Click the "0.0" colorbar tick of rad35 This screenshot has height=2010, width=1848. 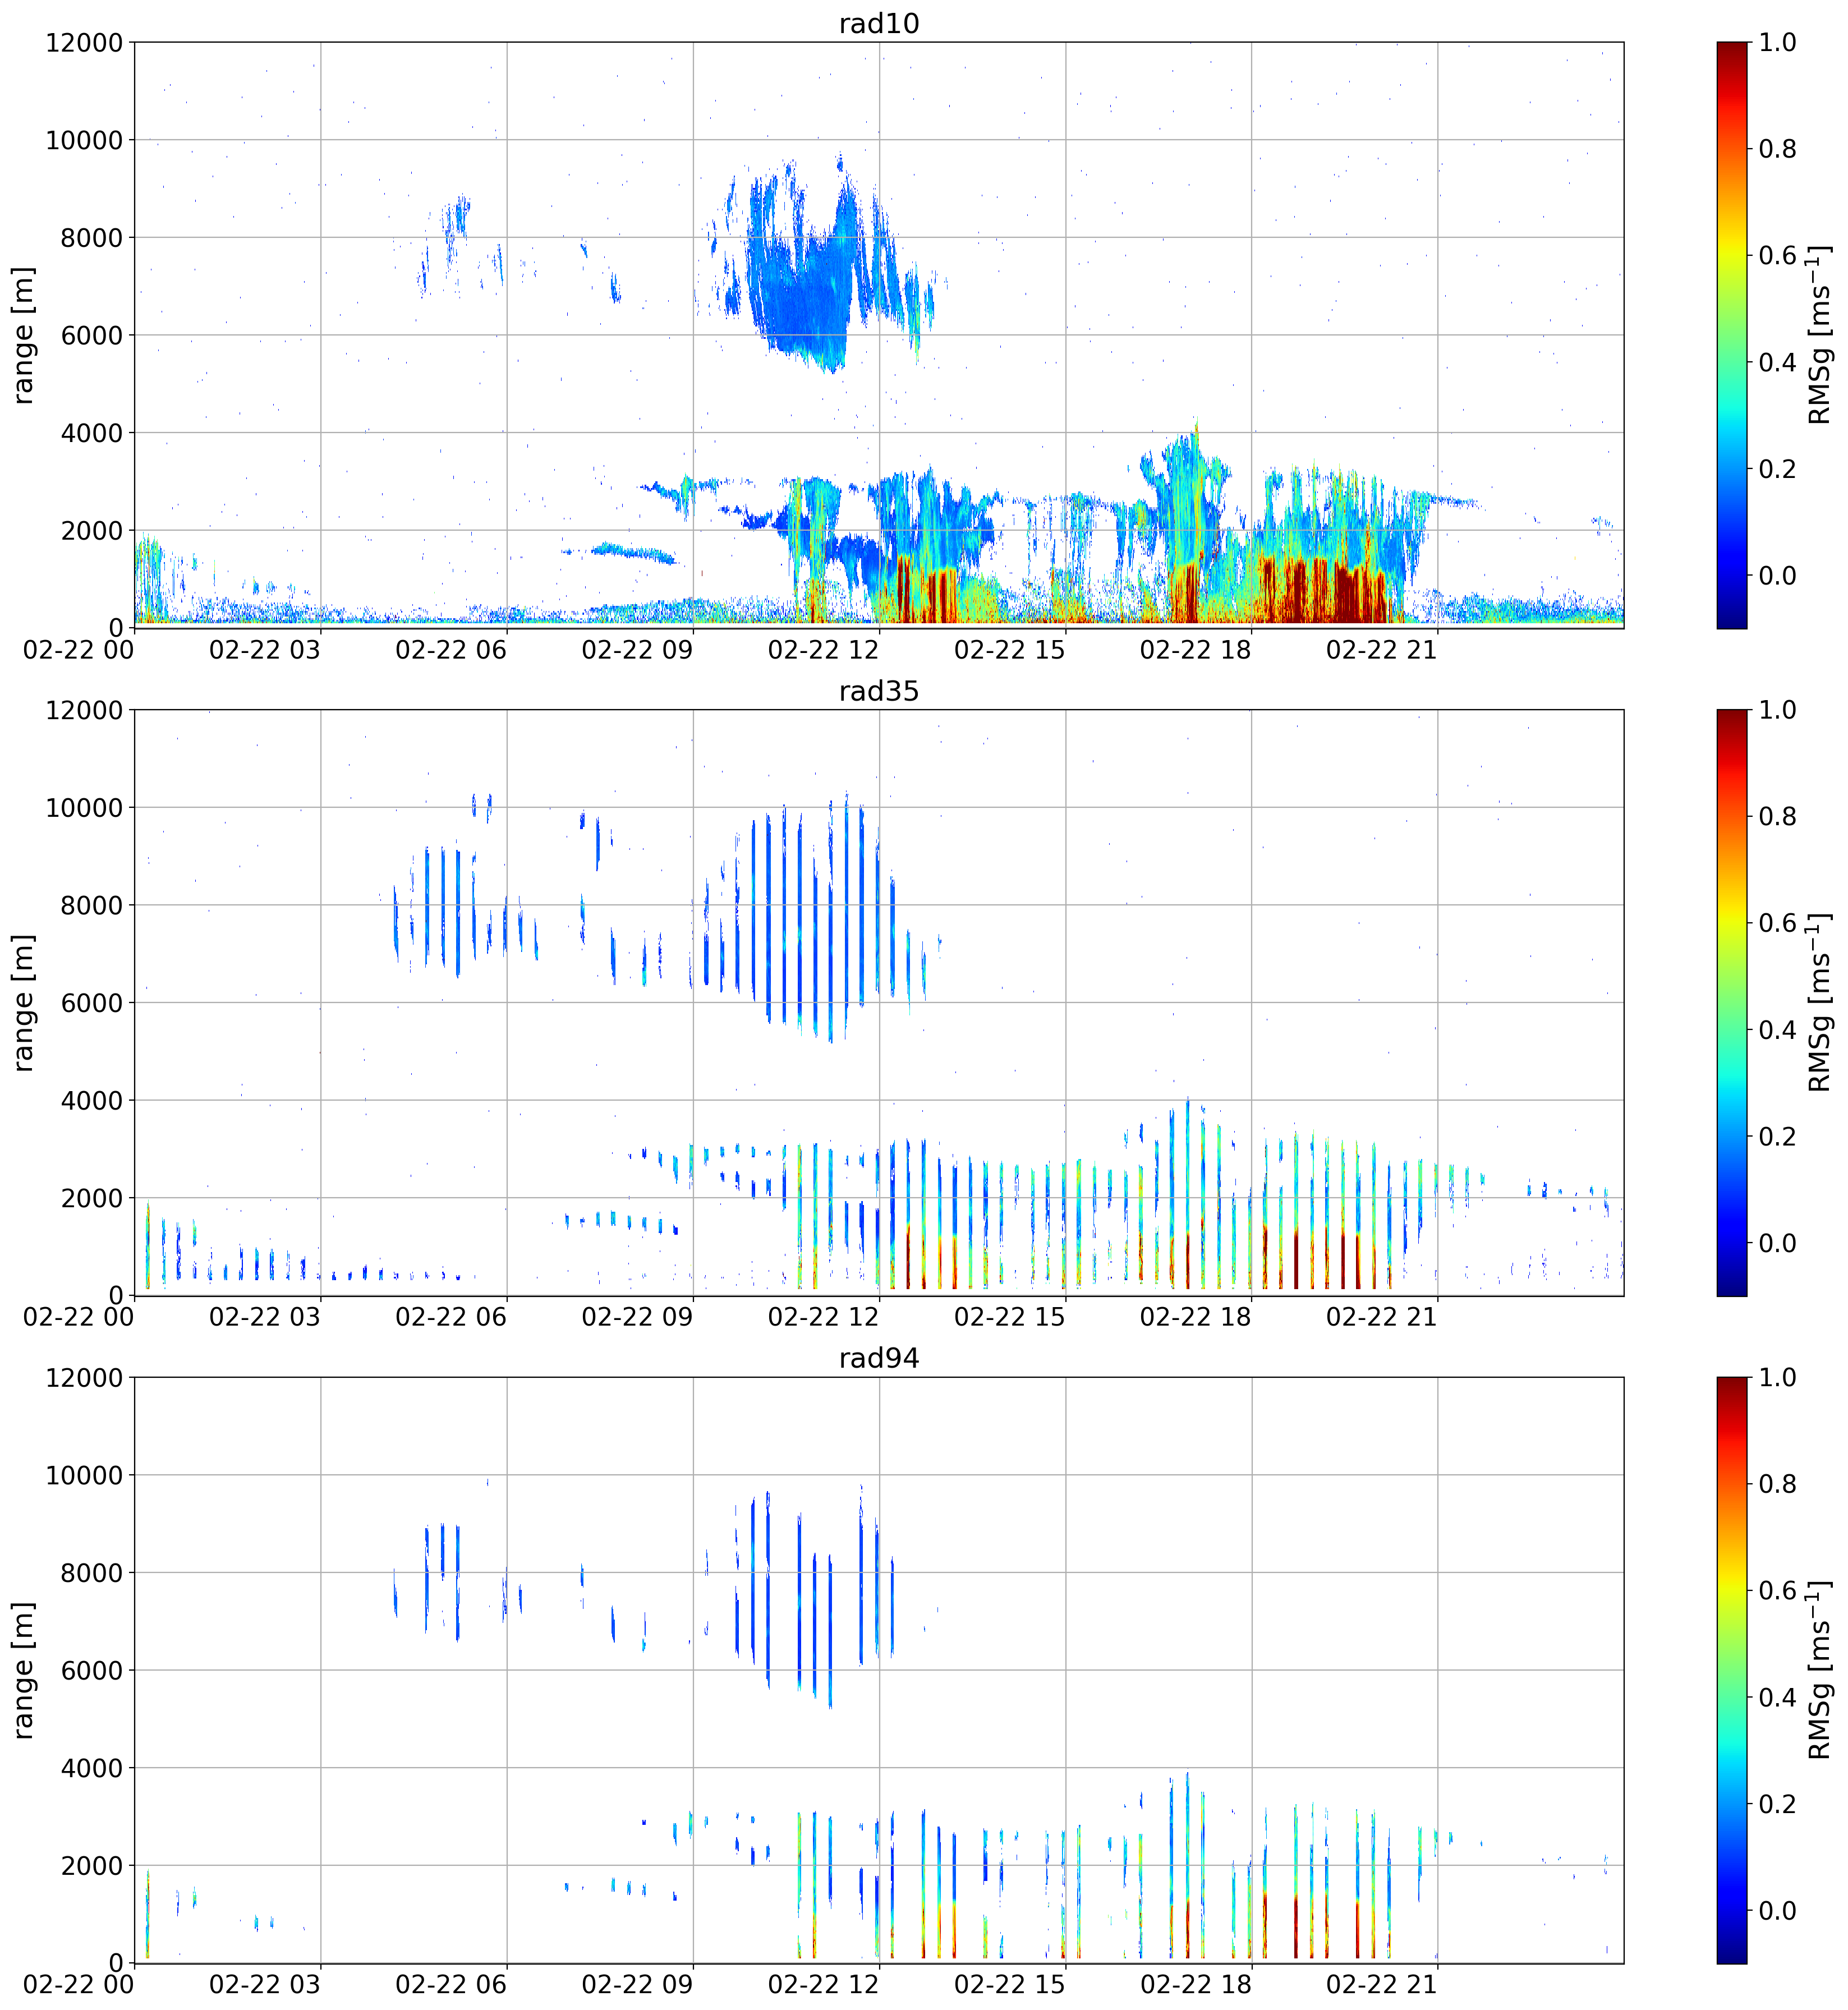pos(1777,1243)
